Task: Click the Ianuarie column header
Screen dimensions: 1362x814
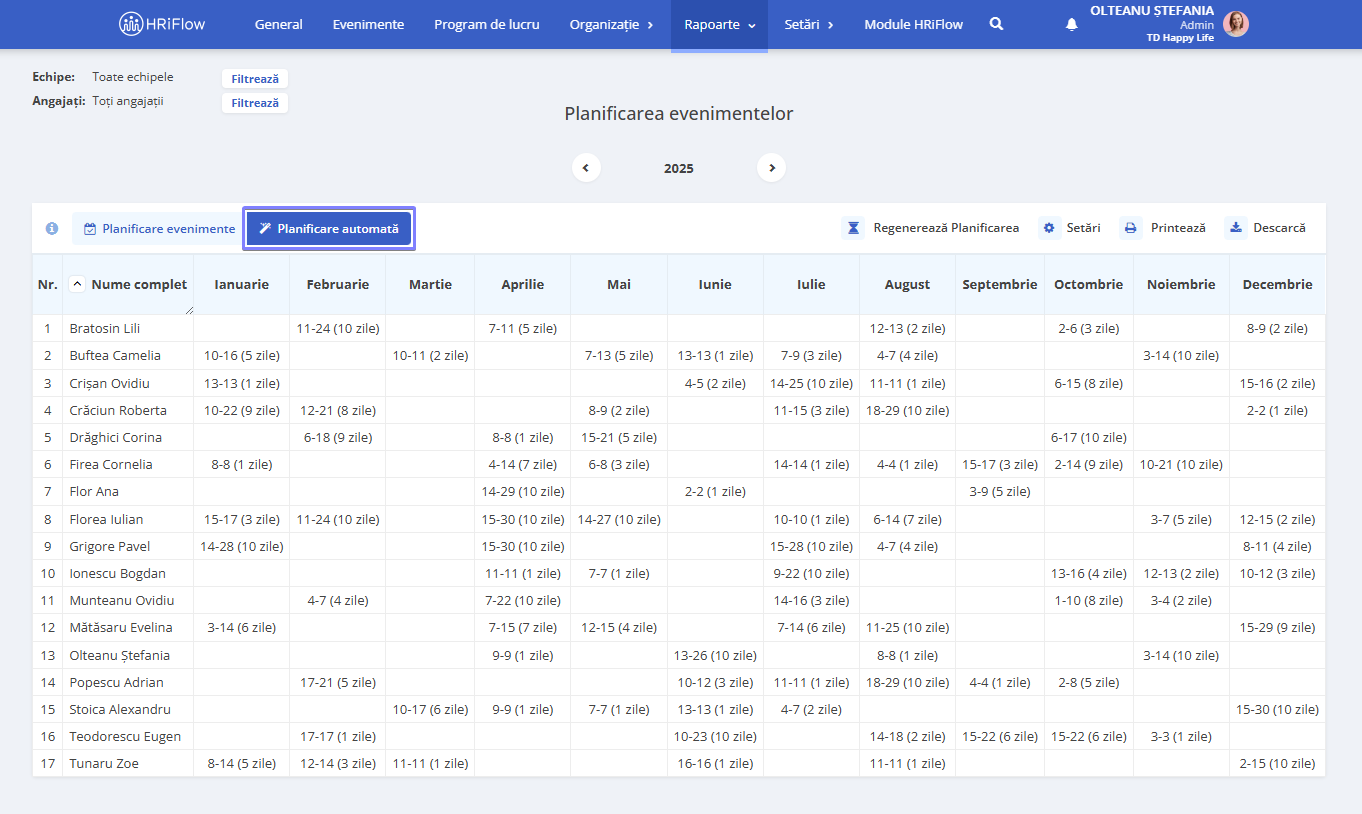Action: (x=241, y=285)
